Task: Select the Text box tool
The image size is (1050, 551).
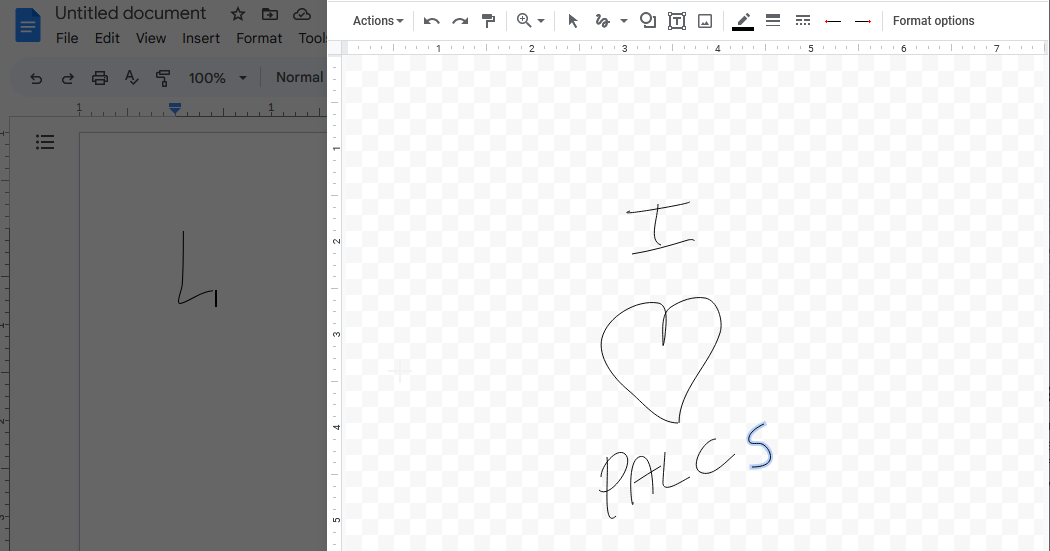Action: tap(677, 21)
